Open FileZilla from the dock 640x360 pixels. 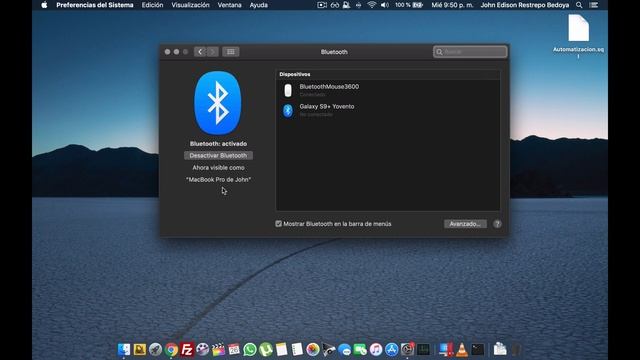point(187,349)
